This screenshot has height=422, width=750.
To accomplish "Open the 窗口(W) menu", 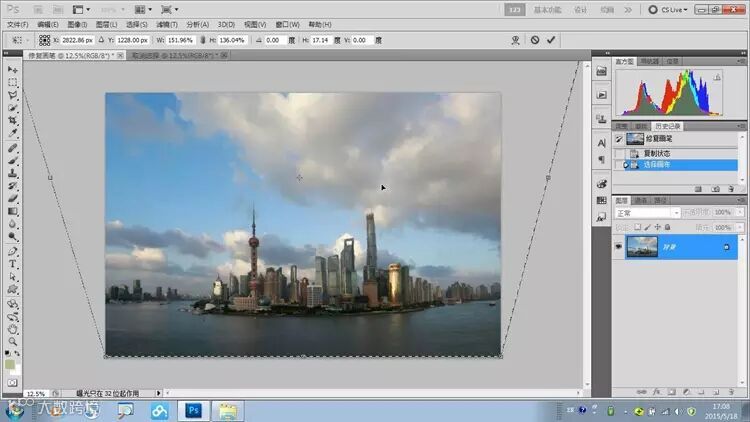I will click(x=287, y=24).
